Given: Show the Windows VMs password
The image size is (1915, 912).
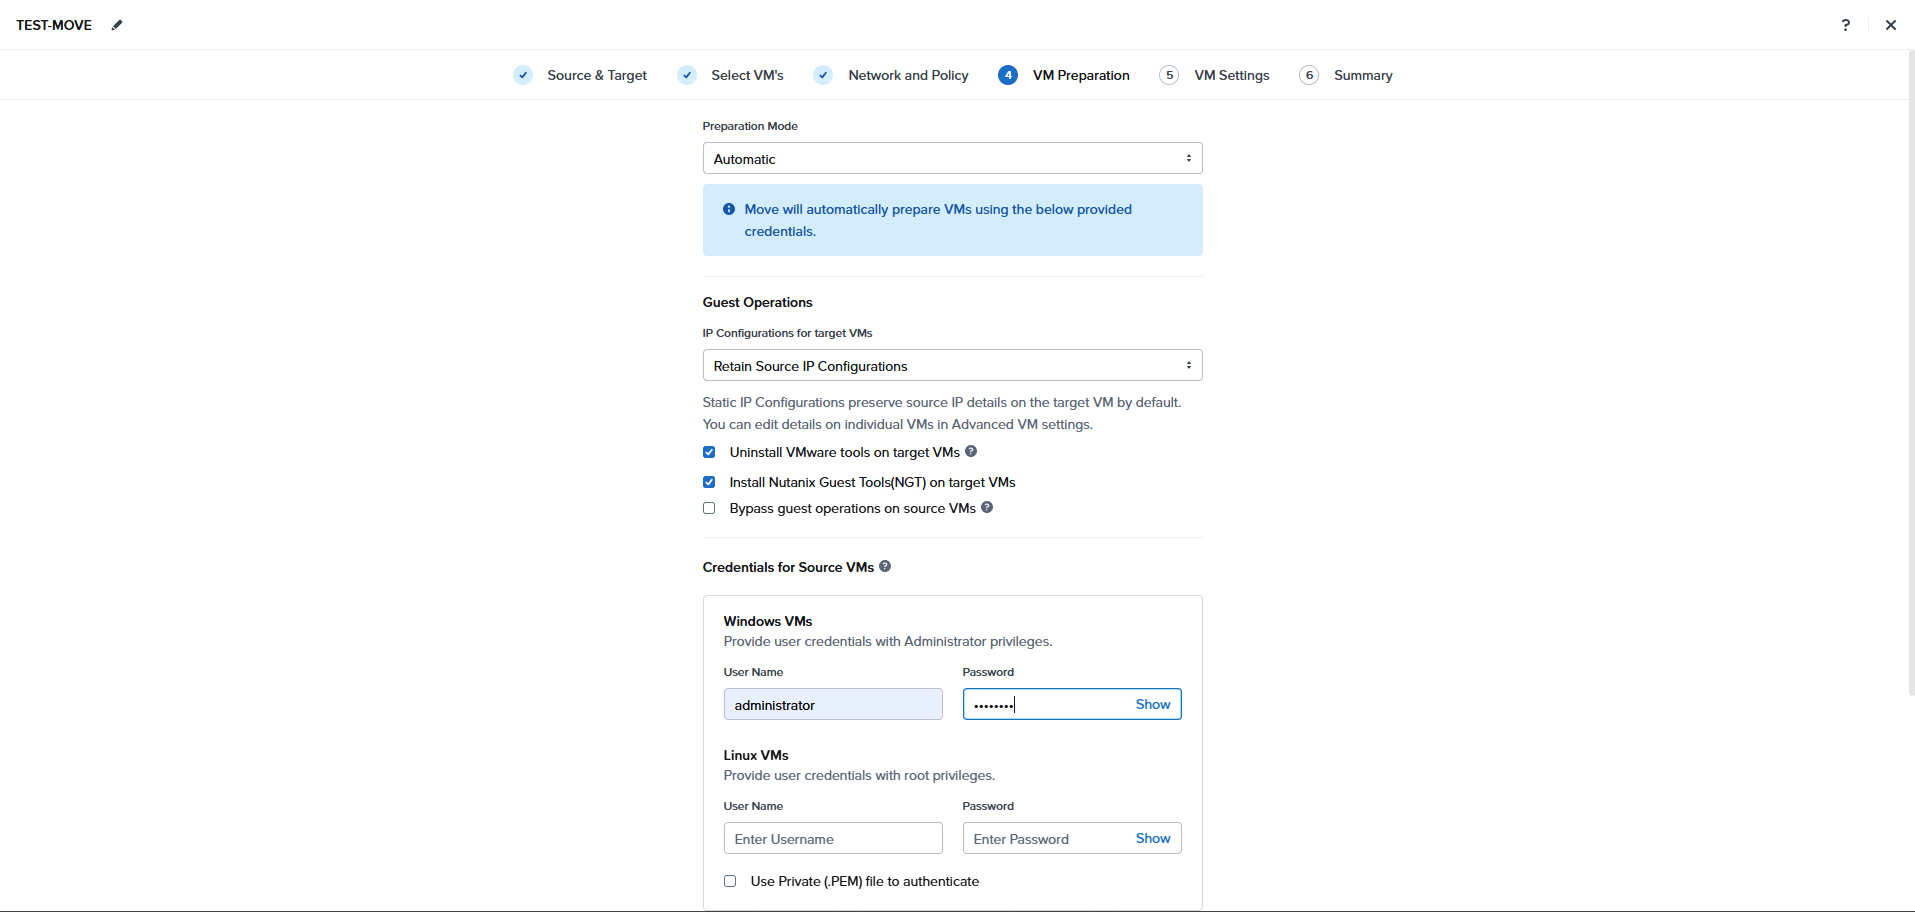Looking at the screenshot, I should coord(1153,704).
